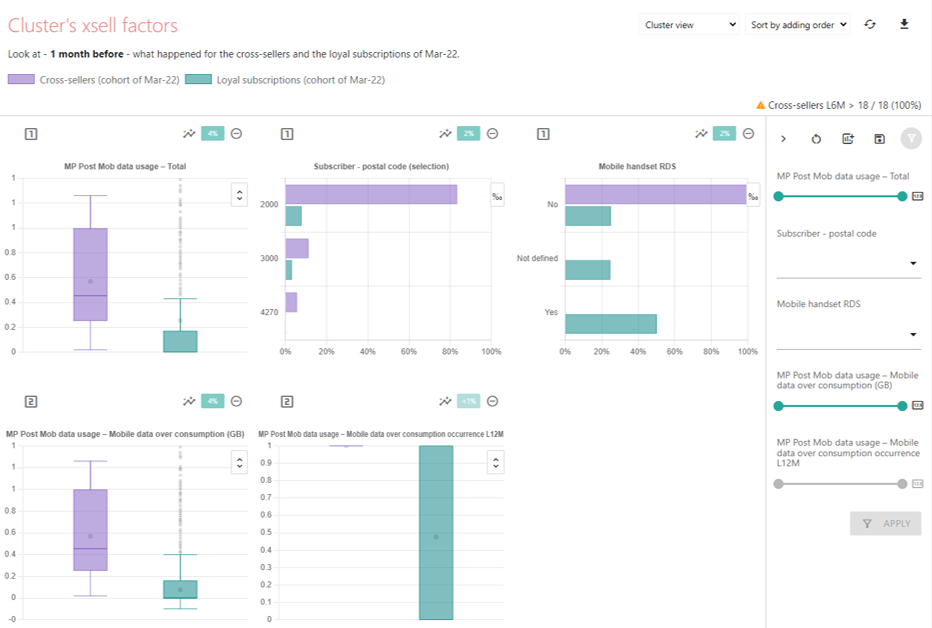Remove the postal code chart
Viewport: 932px width, 628px height.
tap(492, 134)
